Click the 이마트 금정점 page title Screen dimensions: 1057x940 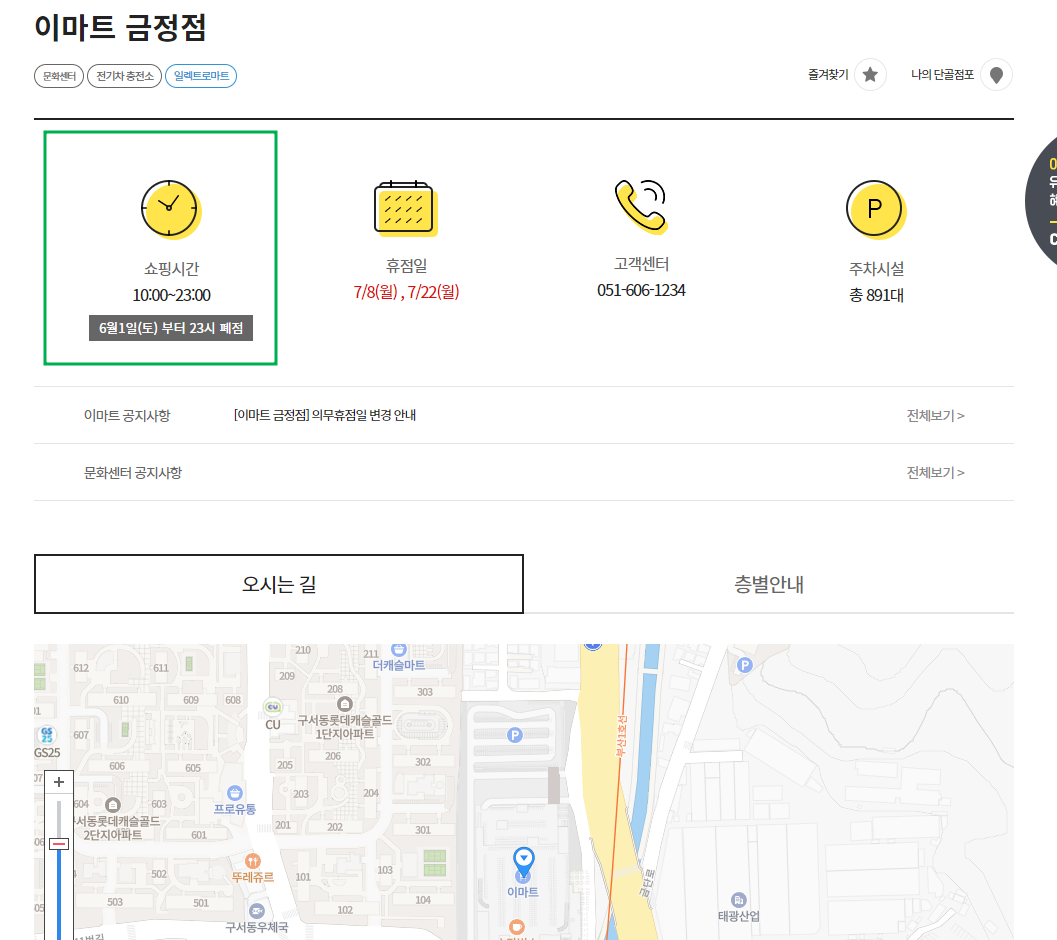coord(120,28)
